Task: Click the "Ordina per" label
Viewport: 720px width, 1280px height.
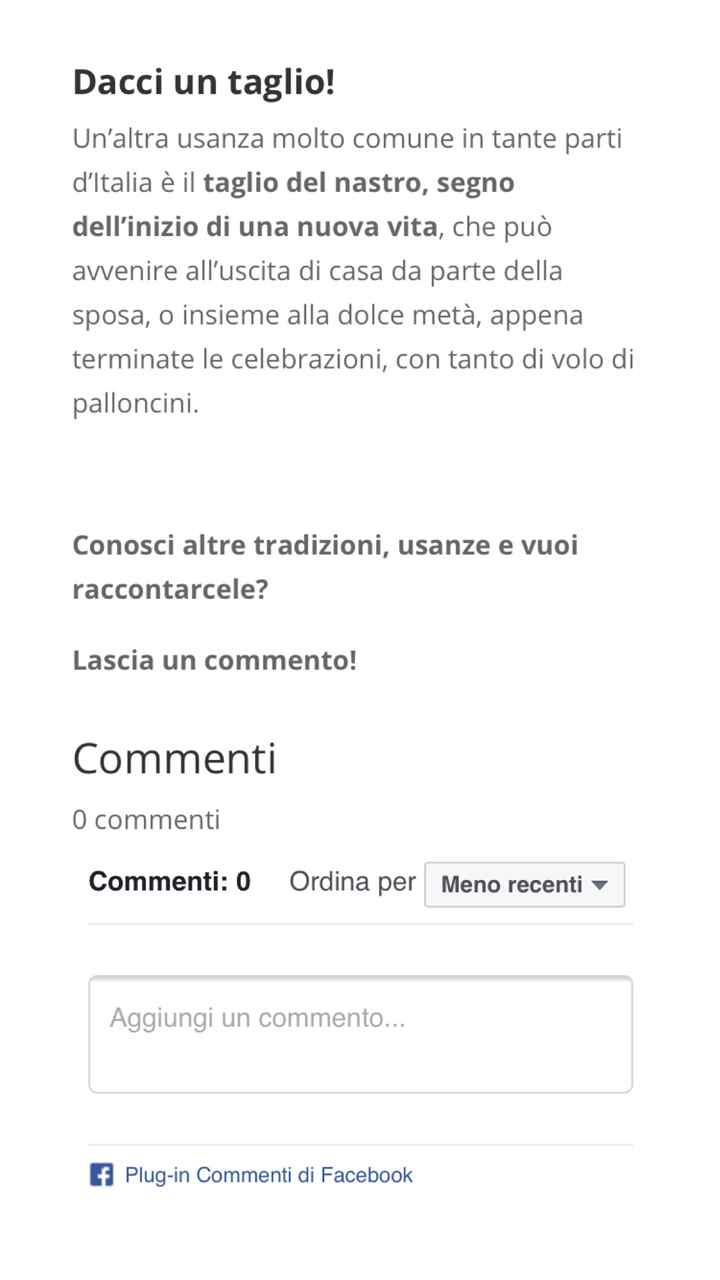Action: (352, 881)
